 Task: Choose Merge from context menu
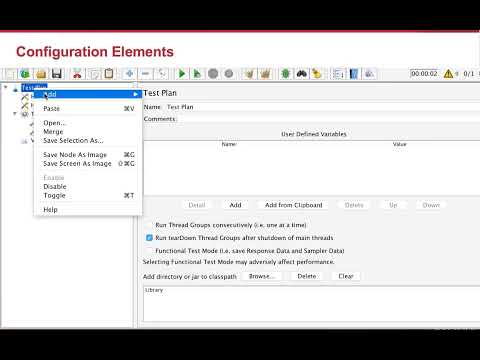pos(88,132)
